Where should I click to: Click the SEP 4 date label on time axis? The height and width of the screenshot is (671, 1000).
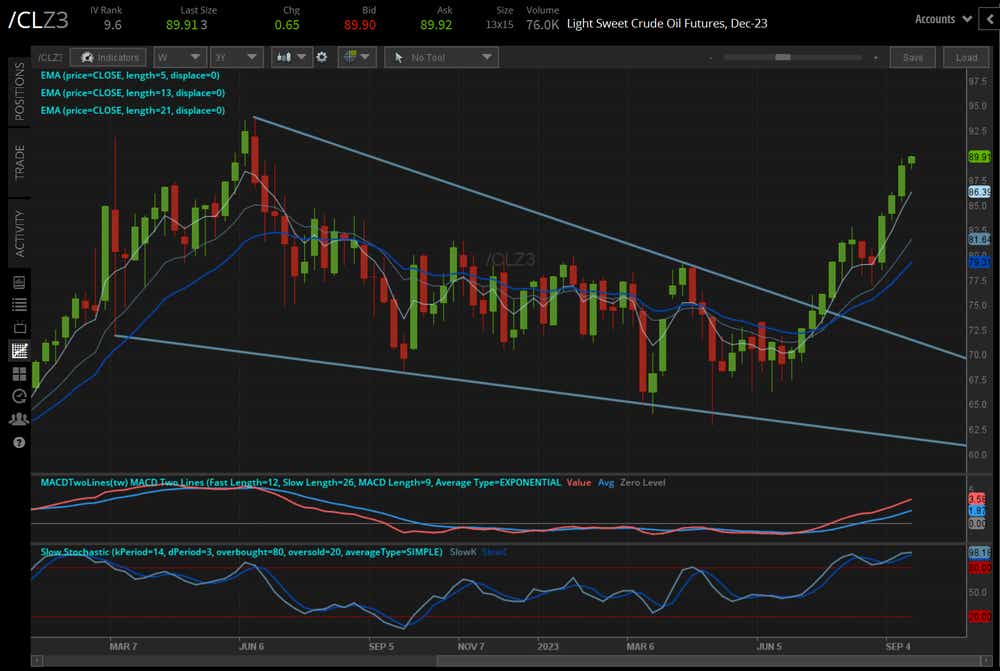(x=898, y=647)
